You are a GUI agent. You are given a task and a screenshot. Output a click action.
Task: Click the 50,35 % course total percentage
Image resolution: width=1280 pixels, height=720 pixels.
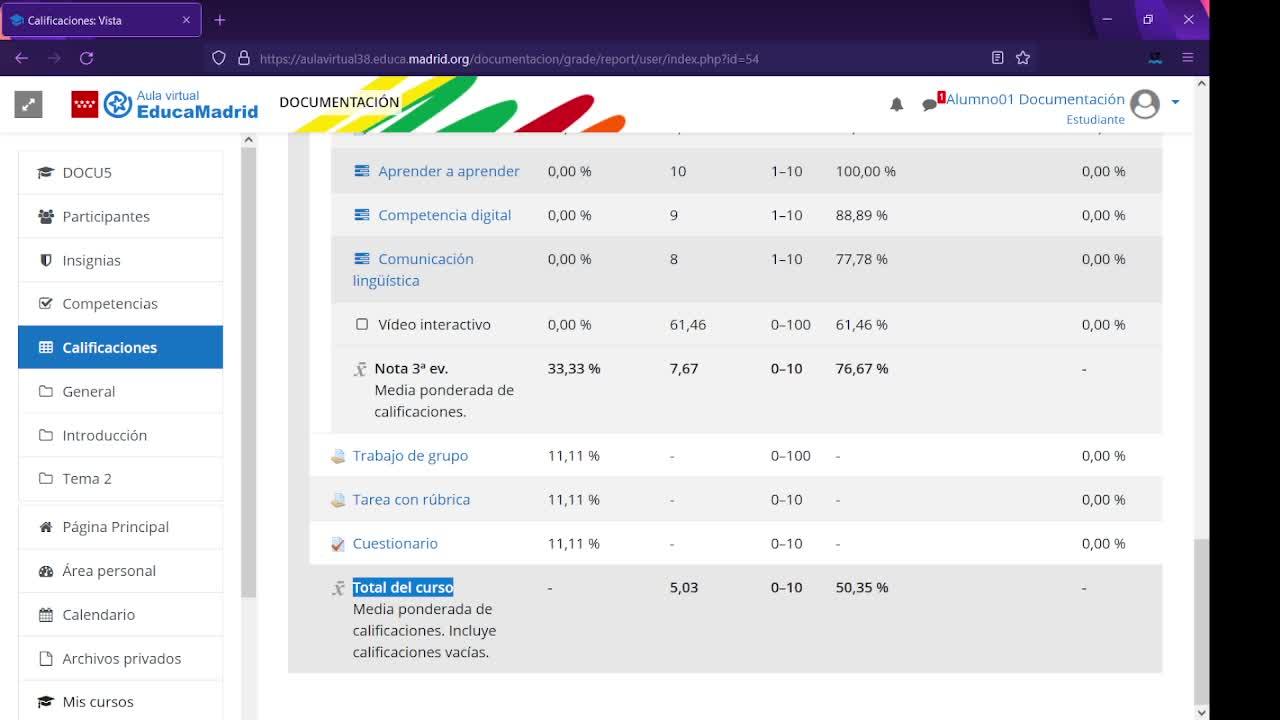coord(862,588)
